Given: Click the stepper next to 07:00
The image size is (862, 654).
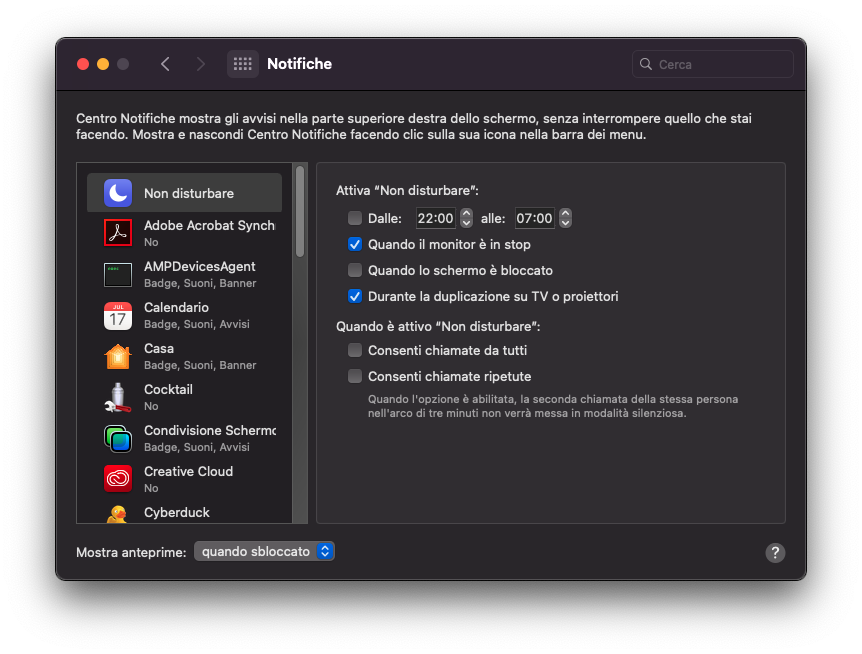Looking at the screenshot, I should (x=565, y=218).
